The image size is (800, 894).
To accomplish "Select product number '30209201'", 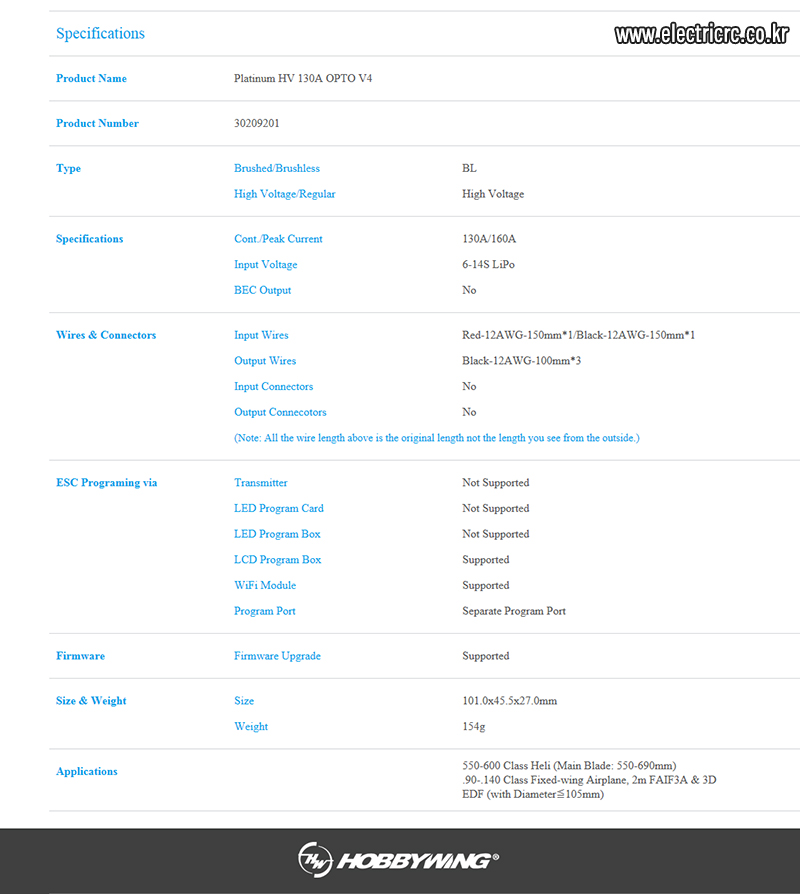I will click(257, 123).
